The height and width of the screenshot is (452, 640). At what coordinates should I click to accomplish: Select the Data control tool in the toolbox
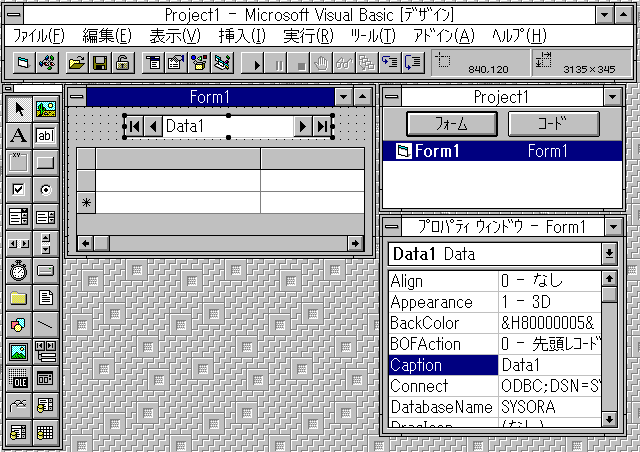click(46, 352)
